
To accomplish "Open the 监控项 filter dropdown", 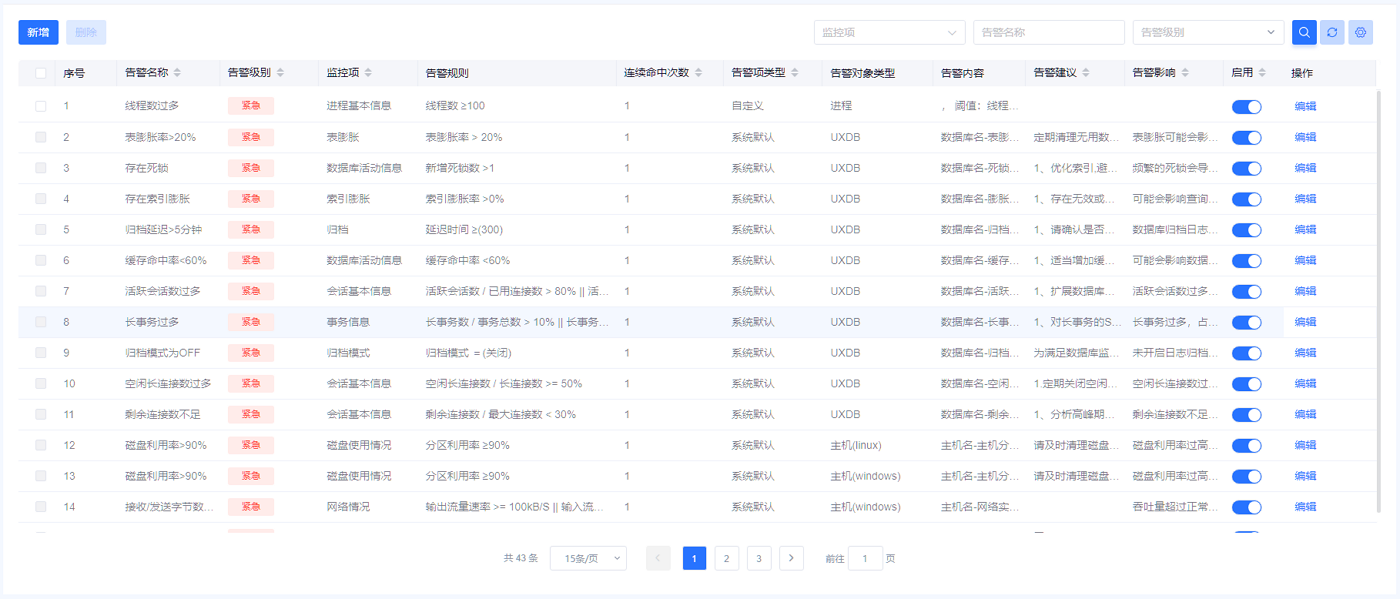I will point(889,32).
